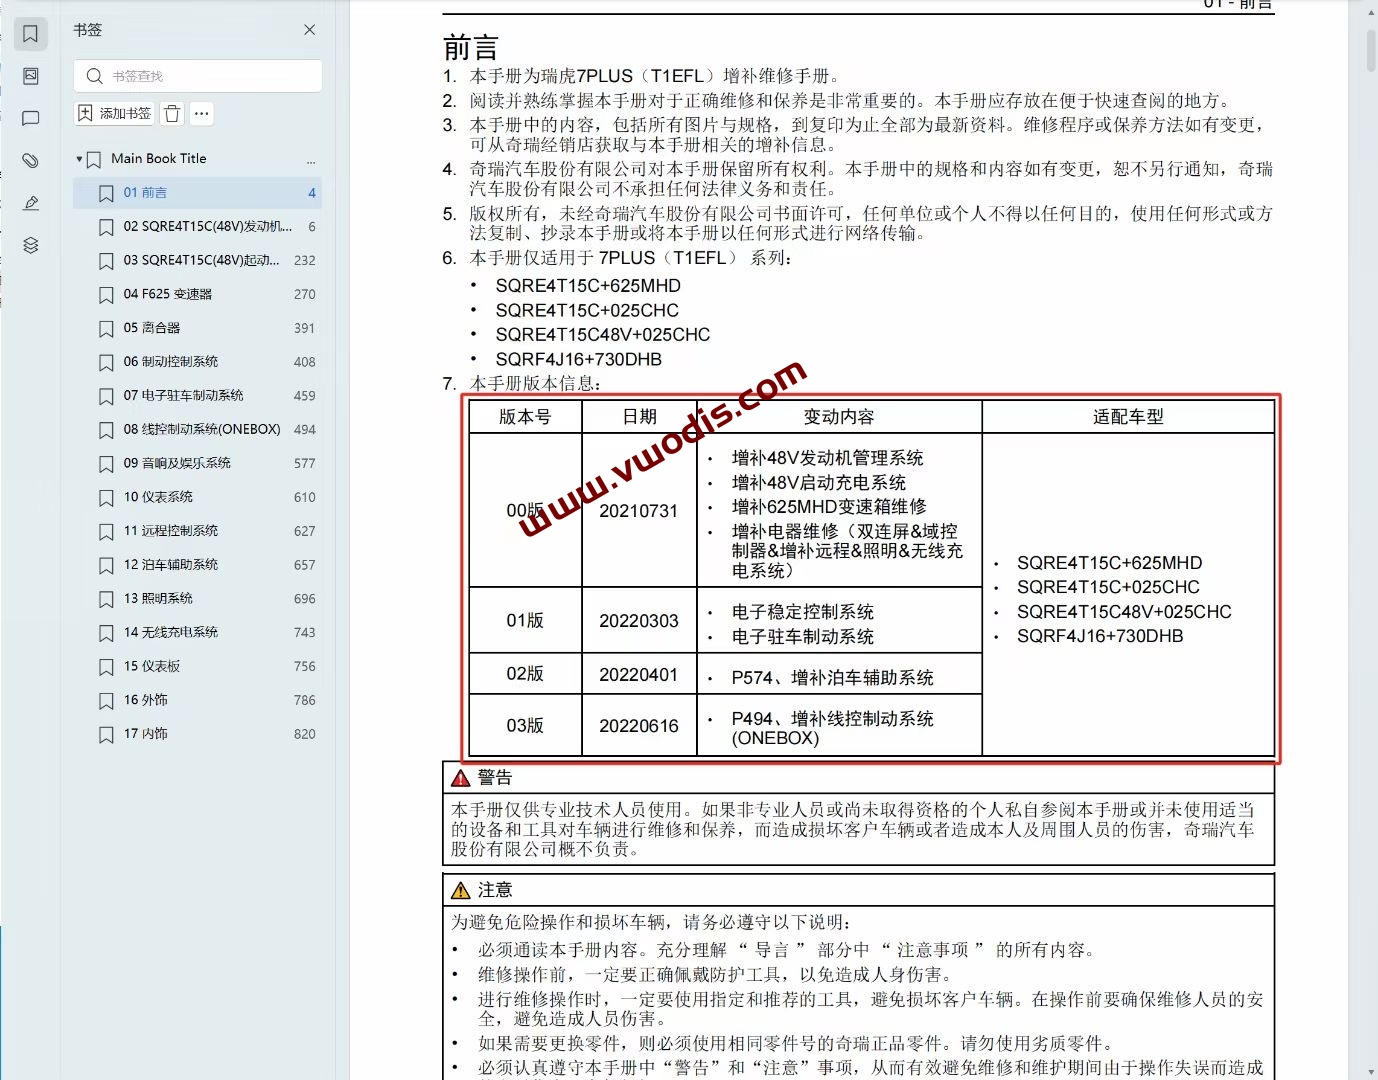This screenshot has height=1080, width=1378.
Task: Select bookmark 01 前言
Action: 198,193
